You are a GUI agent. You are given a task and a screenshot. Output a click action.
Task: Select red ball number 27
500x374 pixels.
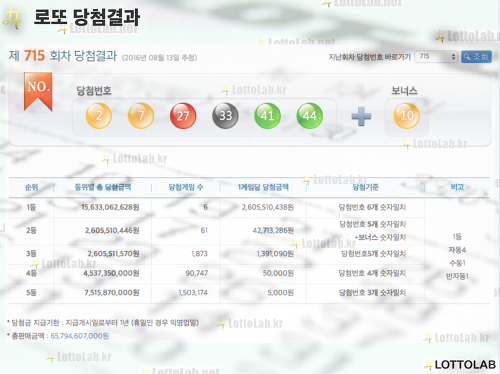[x=183, y=116]
